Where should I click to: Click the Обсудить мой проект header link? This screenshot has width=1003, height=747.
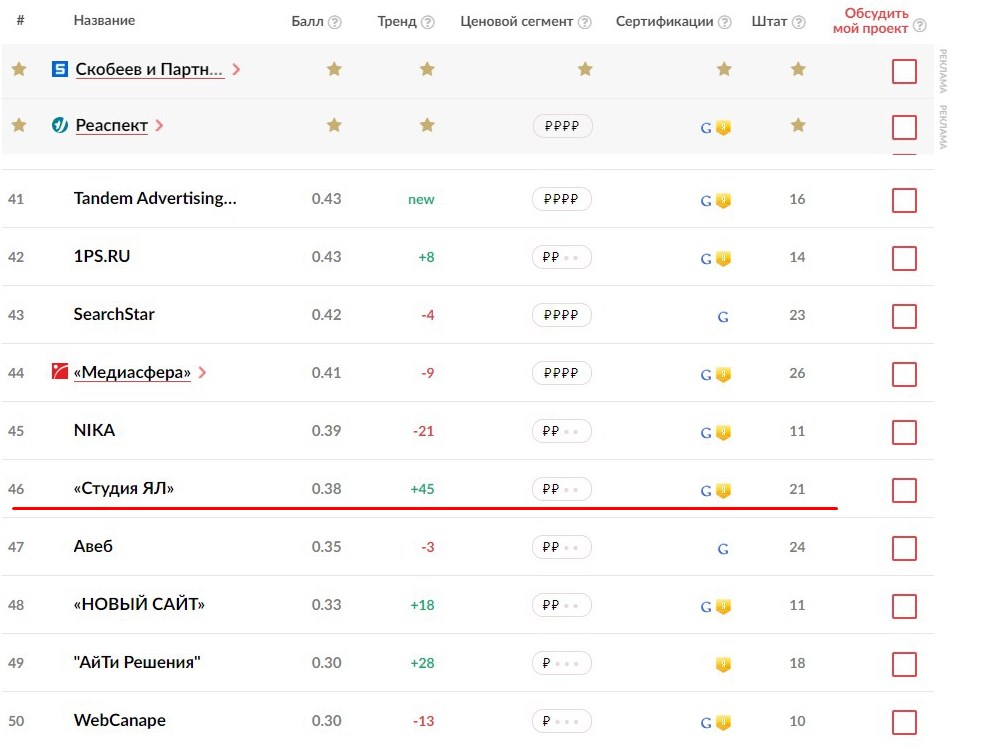click(871, 21)
